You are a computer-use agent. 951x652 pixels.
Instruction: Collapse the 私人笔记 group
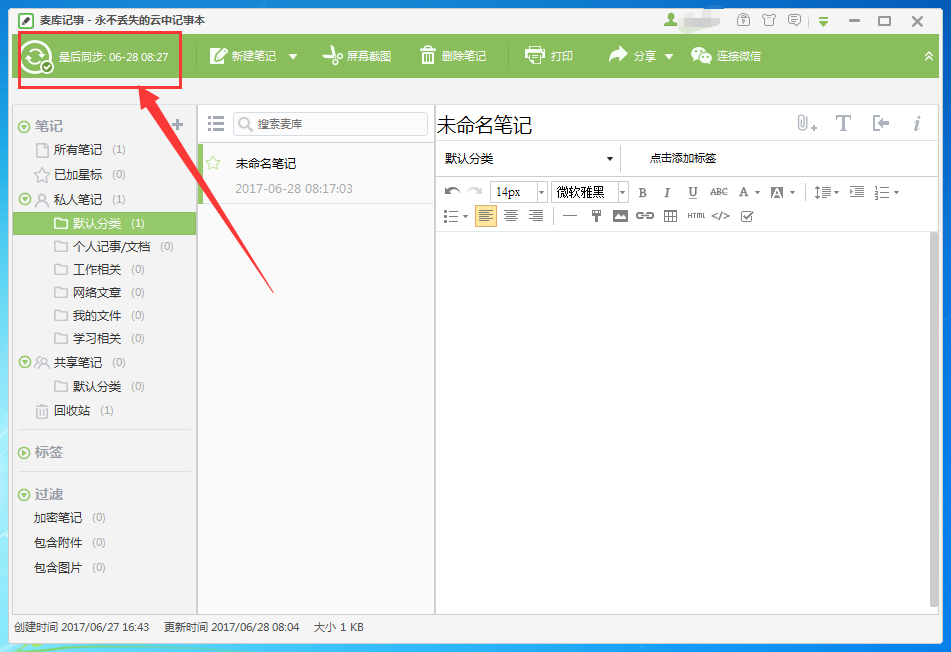tap(25, 199)
